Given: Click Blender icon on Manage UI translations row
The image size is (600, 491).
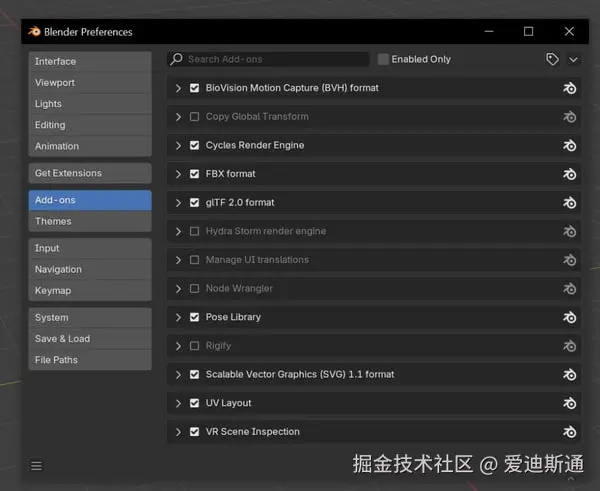Looking at the screenshot, I should click(x=569, y=260).
